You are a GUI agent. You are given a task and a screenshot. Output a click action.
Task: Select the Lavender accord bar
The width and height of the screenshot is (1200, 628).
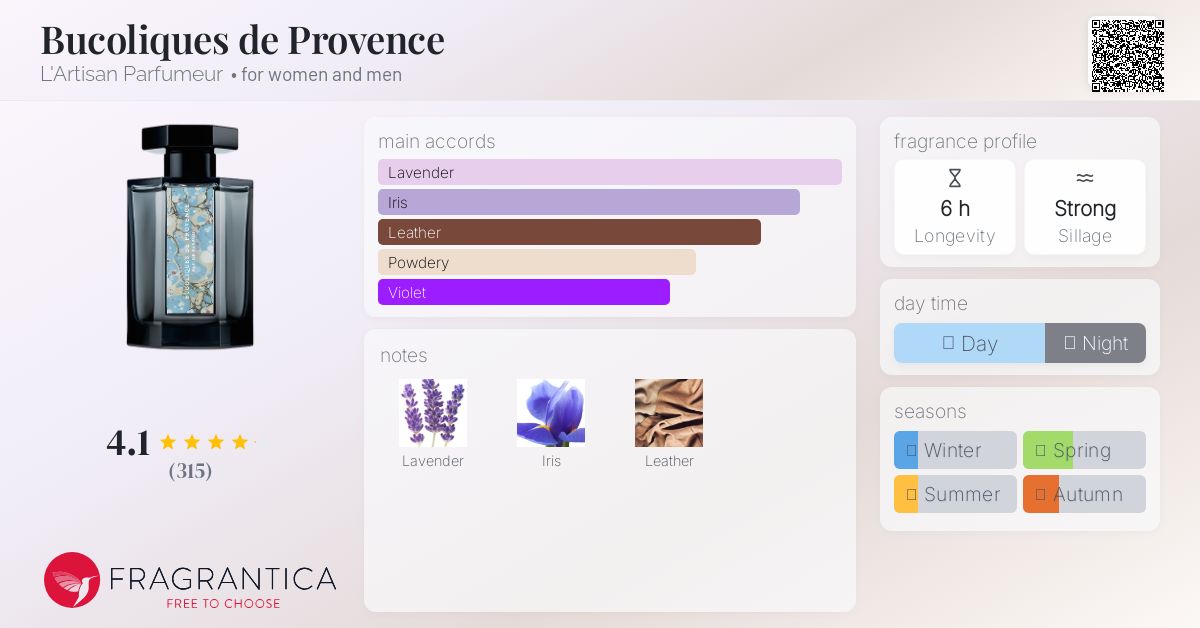tap(610, 172)
